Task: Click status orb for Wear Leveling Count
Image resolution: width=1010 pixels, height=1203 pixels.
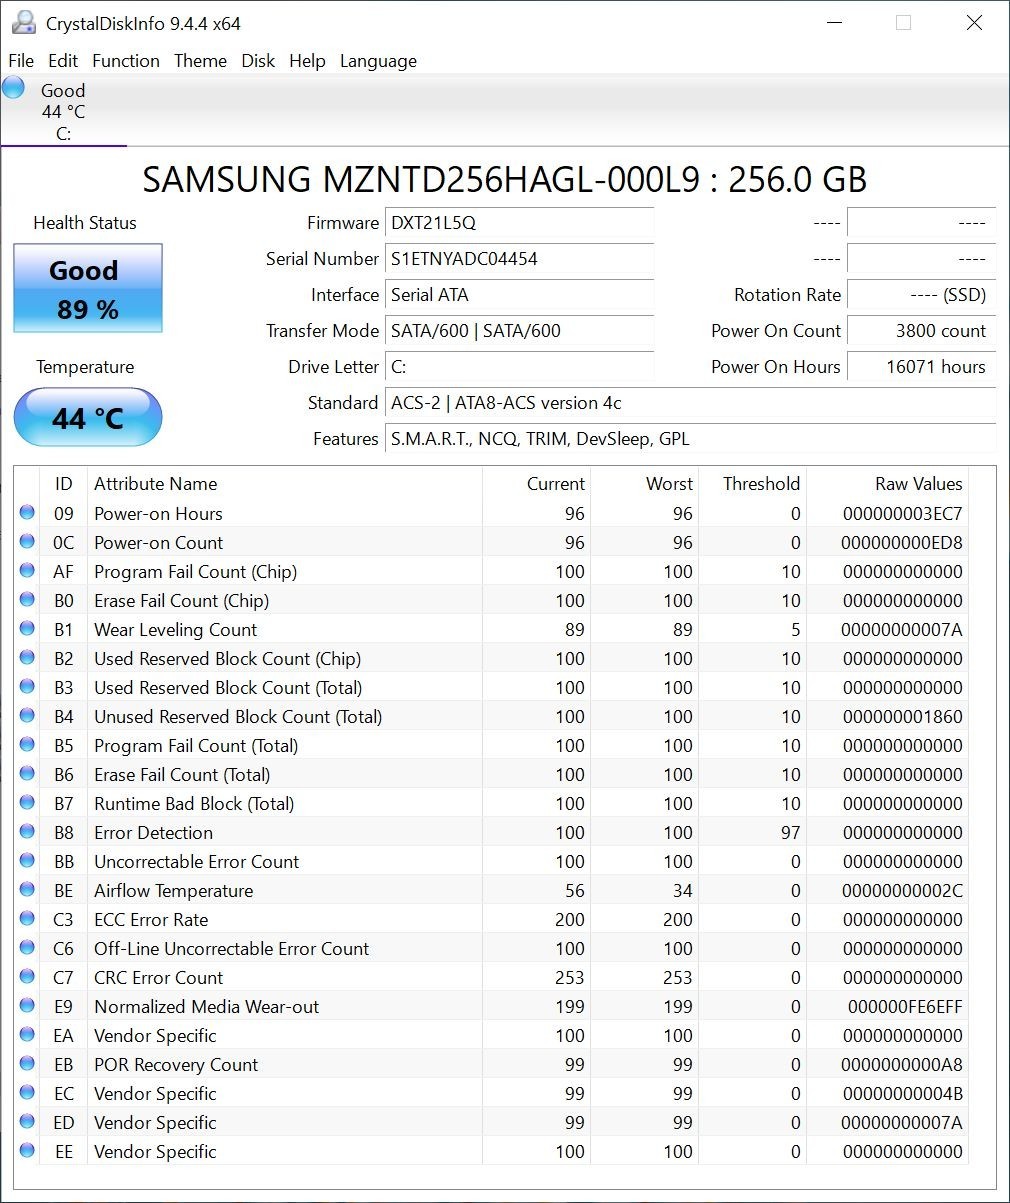Action: [27, 629]
